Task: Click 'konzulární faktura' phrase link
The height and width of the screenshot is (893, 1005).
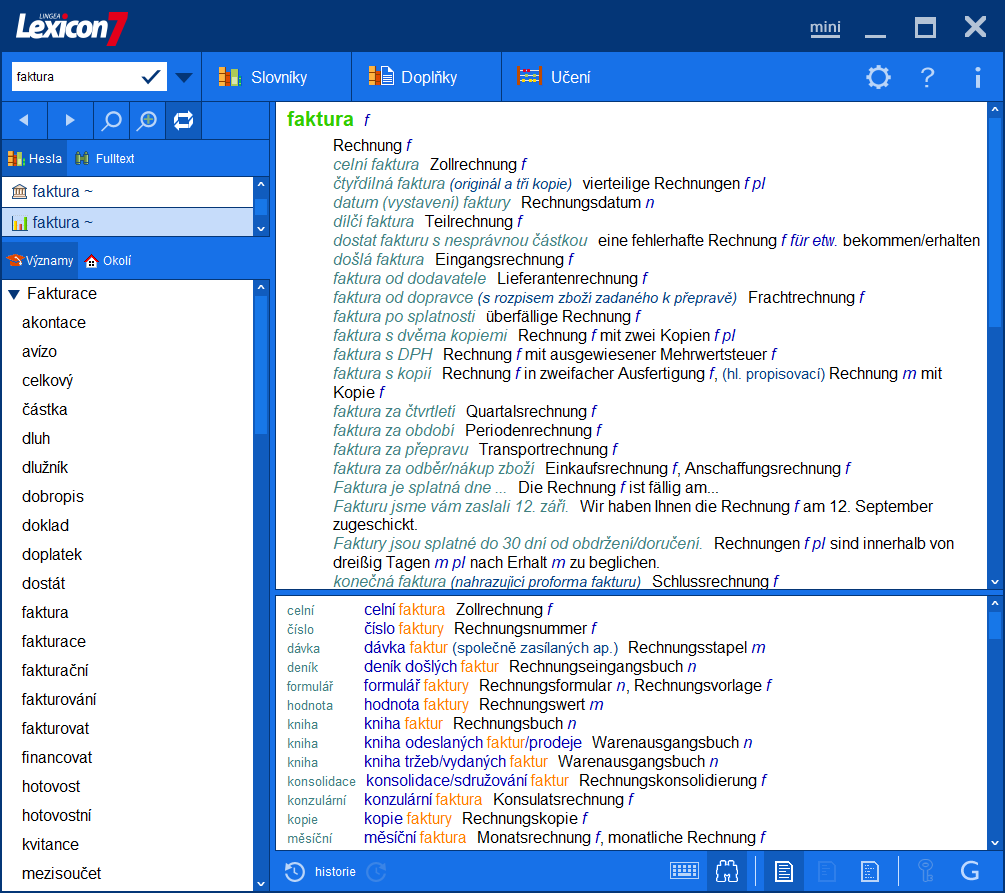Action: [x=423, y=800]
